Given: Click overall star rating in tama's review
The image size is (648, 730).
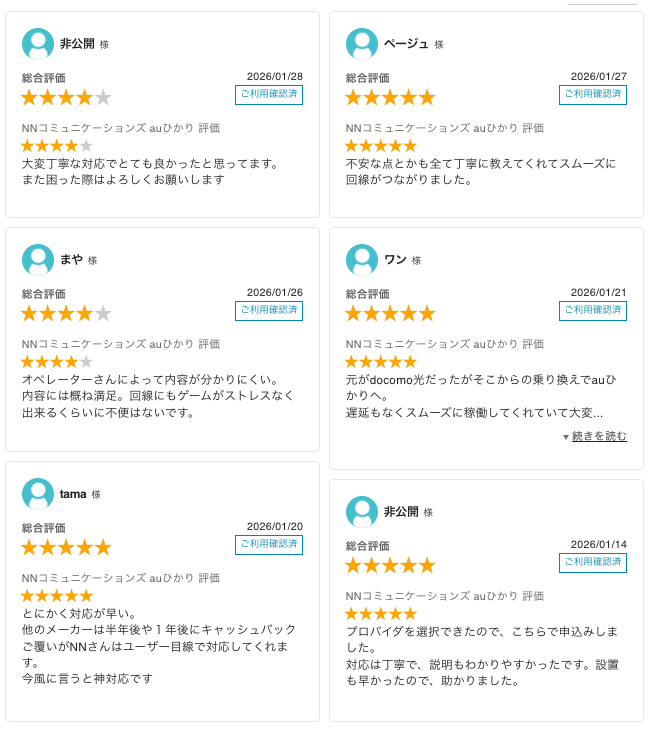Looking at the screenshot, I should click(x=66, y=548).
